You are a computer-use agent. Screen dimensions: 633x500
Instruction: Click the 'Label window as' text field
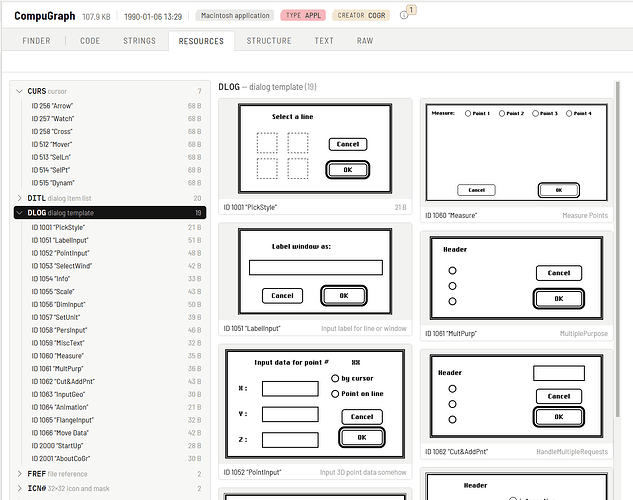click(x=316, y=268)
